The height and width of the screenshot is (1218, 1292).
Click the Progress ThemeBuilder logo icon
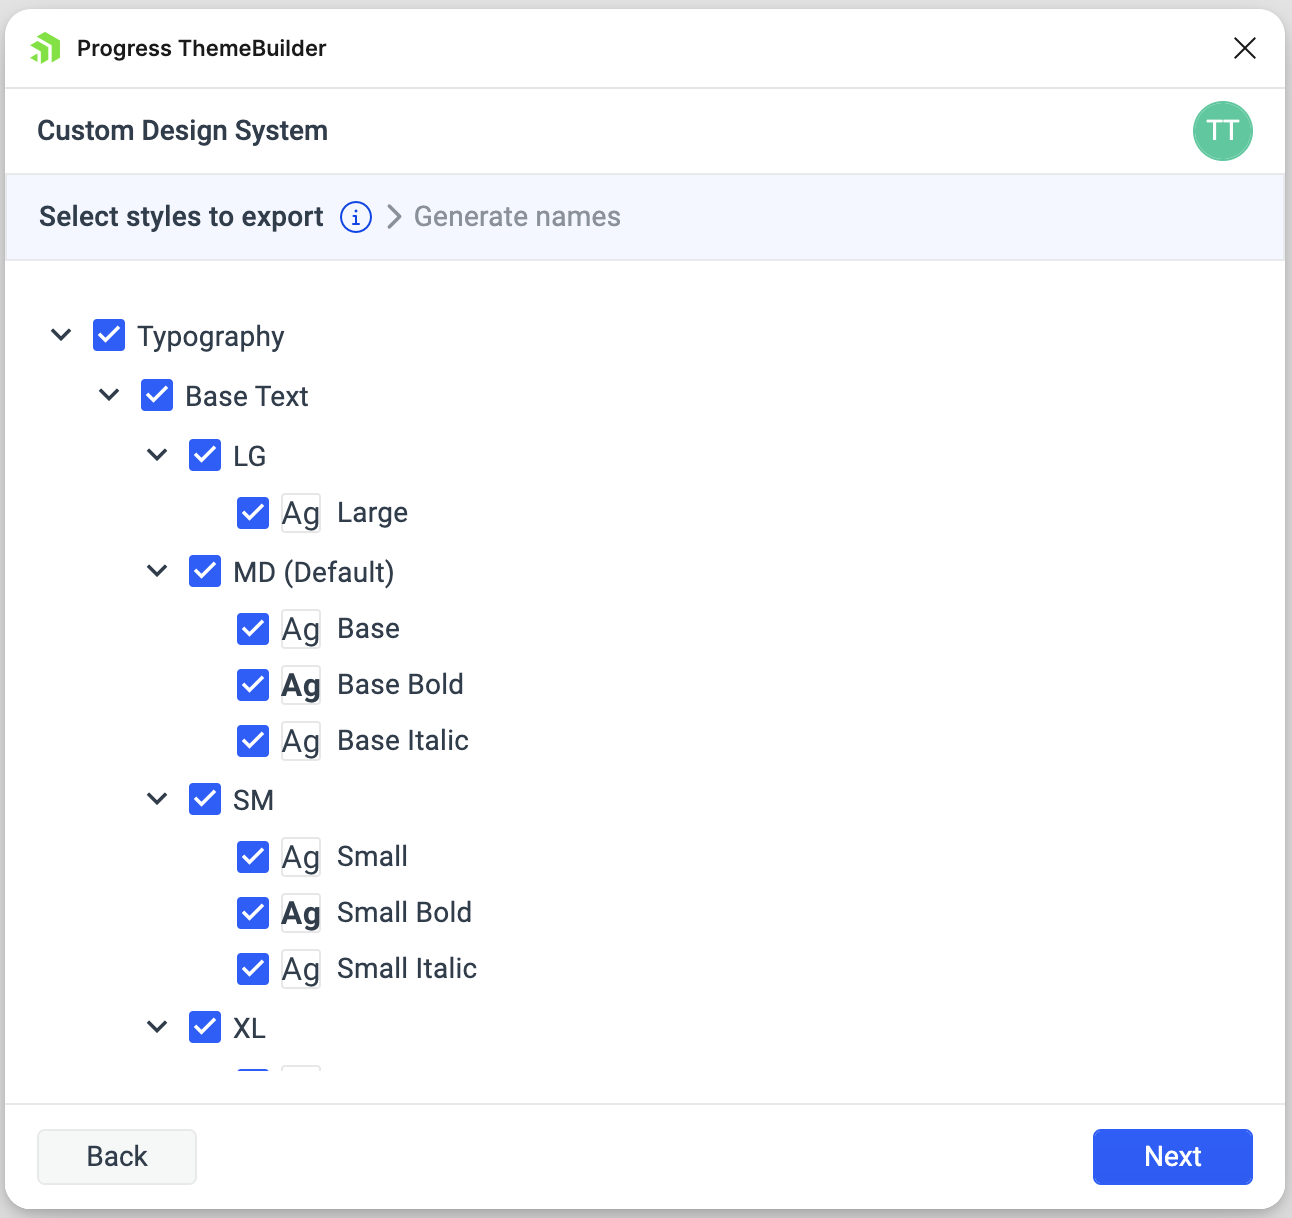click(x=44, y=47)
